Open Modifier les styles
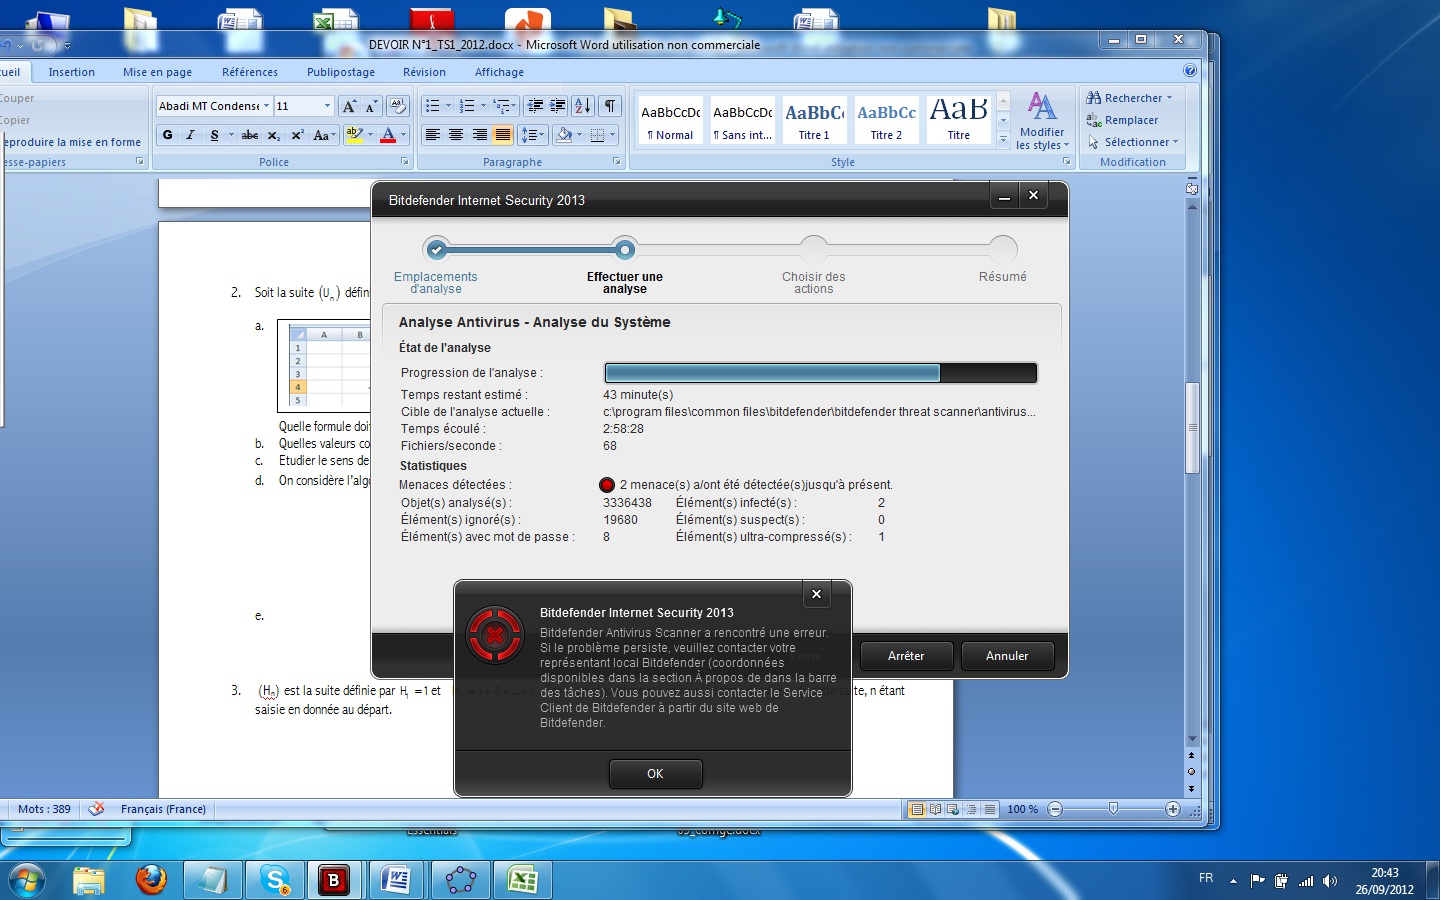 1042,121
